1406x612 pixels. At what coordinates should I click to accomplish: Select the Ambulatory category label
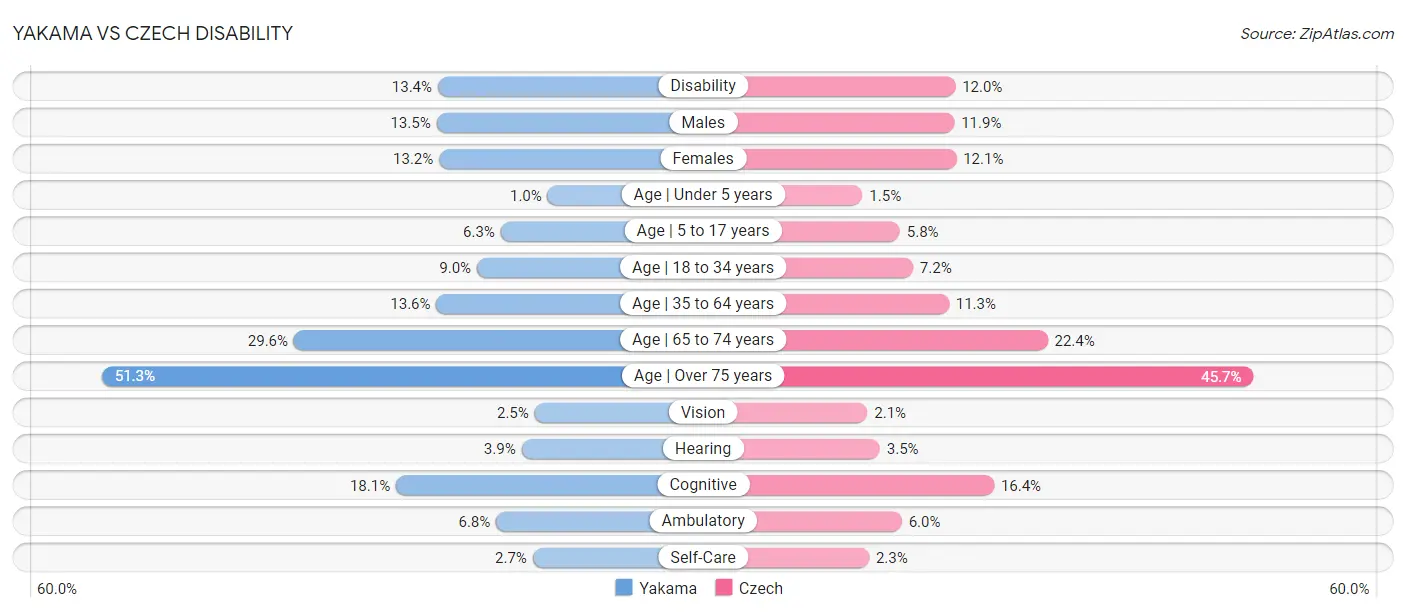(x=703, y=521)
